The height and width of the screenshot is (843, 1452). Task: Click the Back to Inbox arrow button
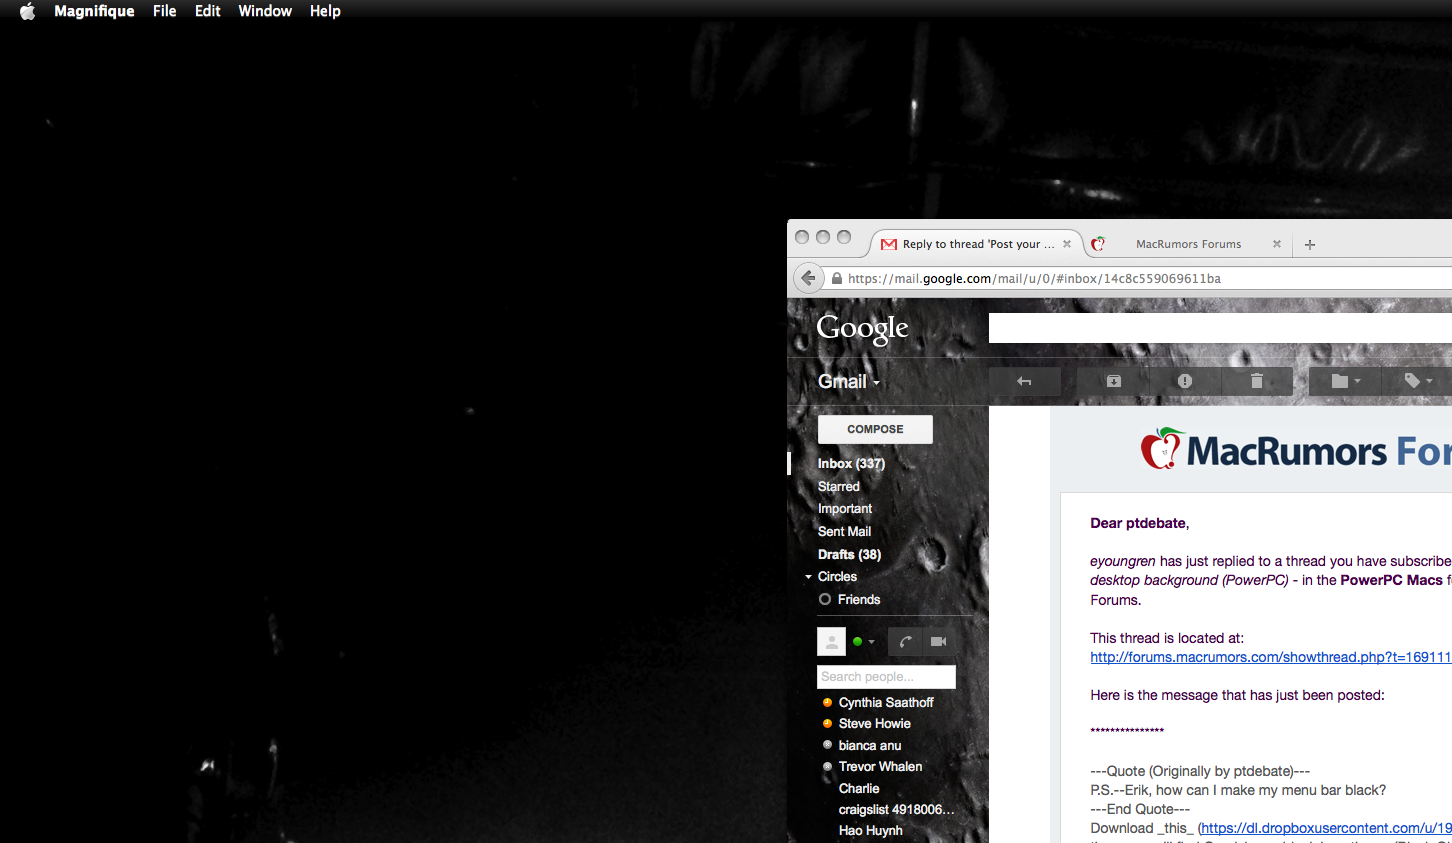pos(1024,381)
